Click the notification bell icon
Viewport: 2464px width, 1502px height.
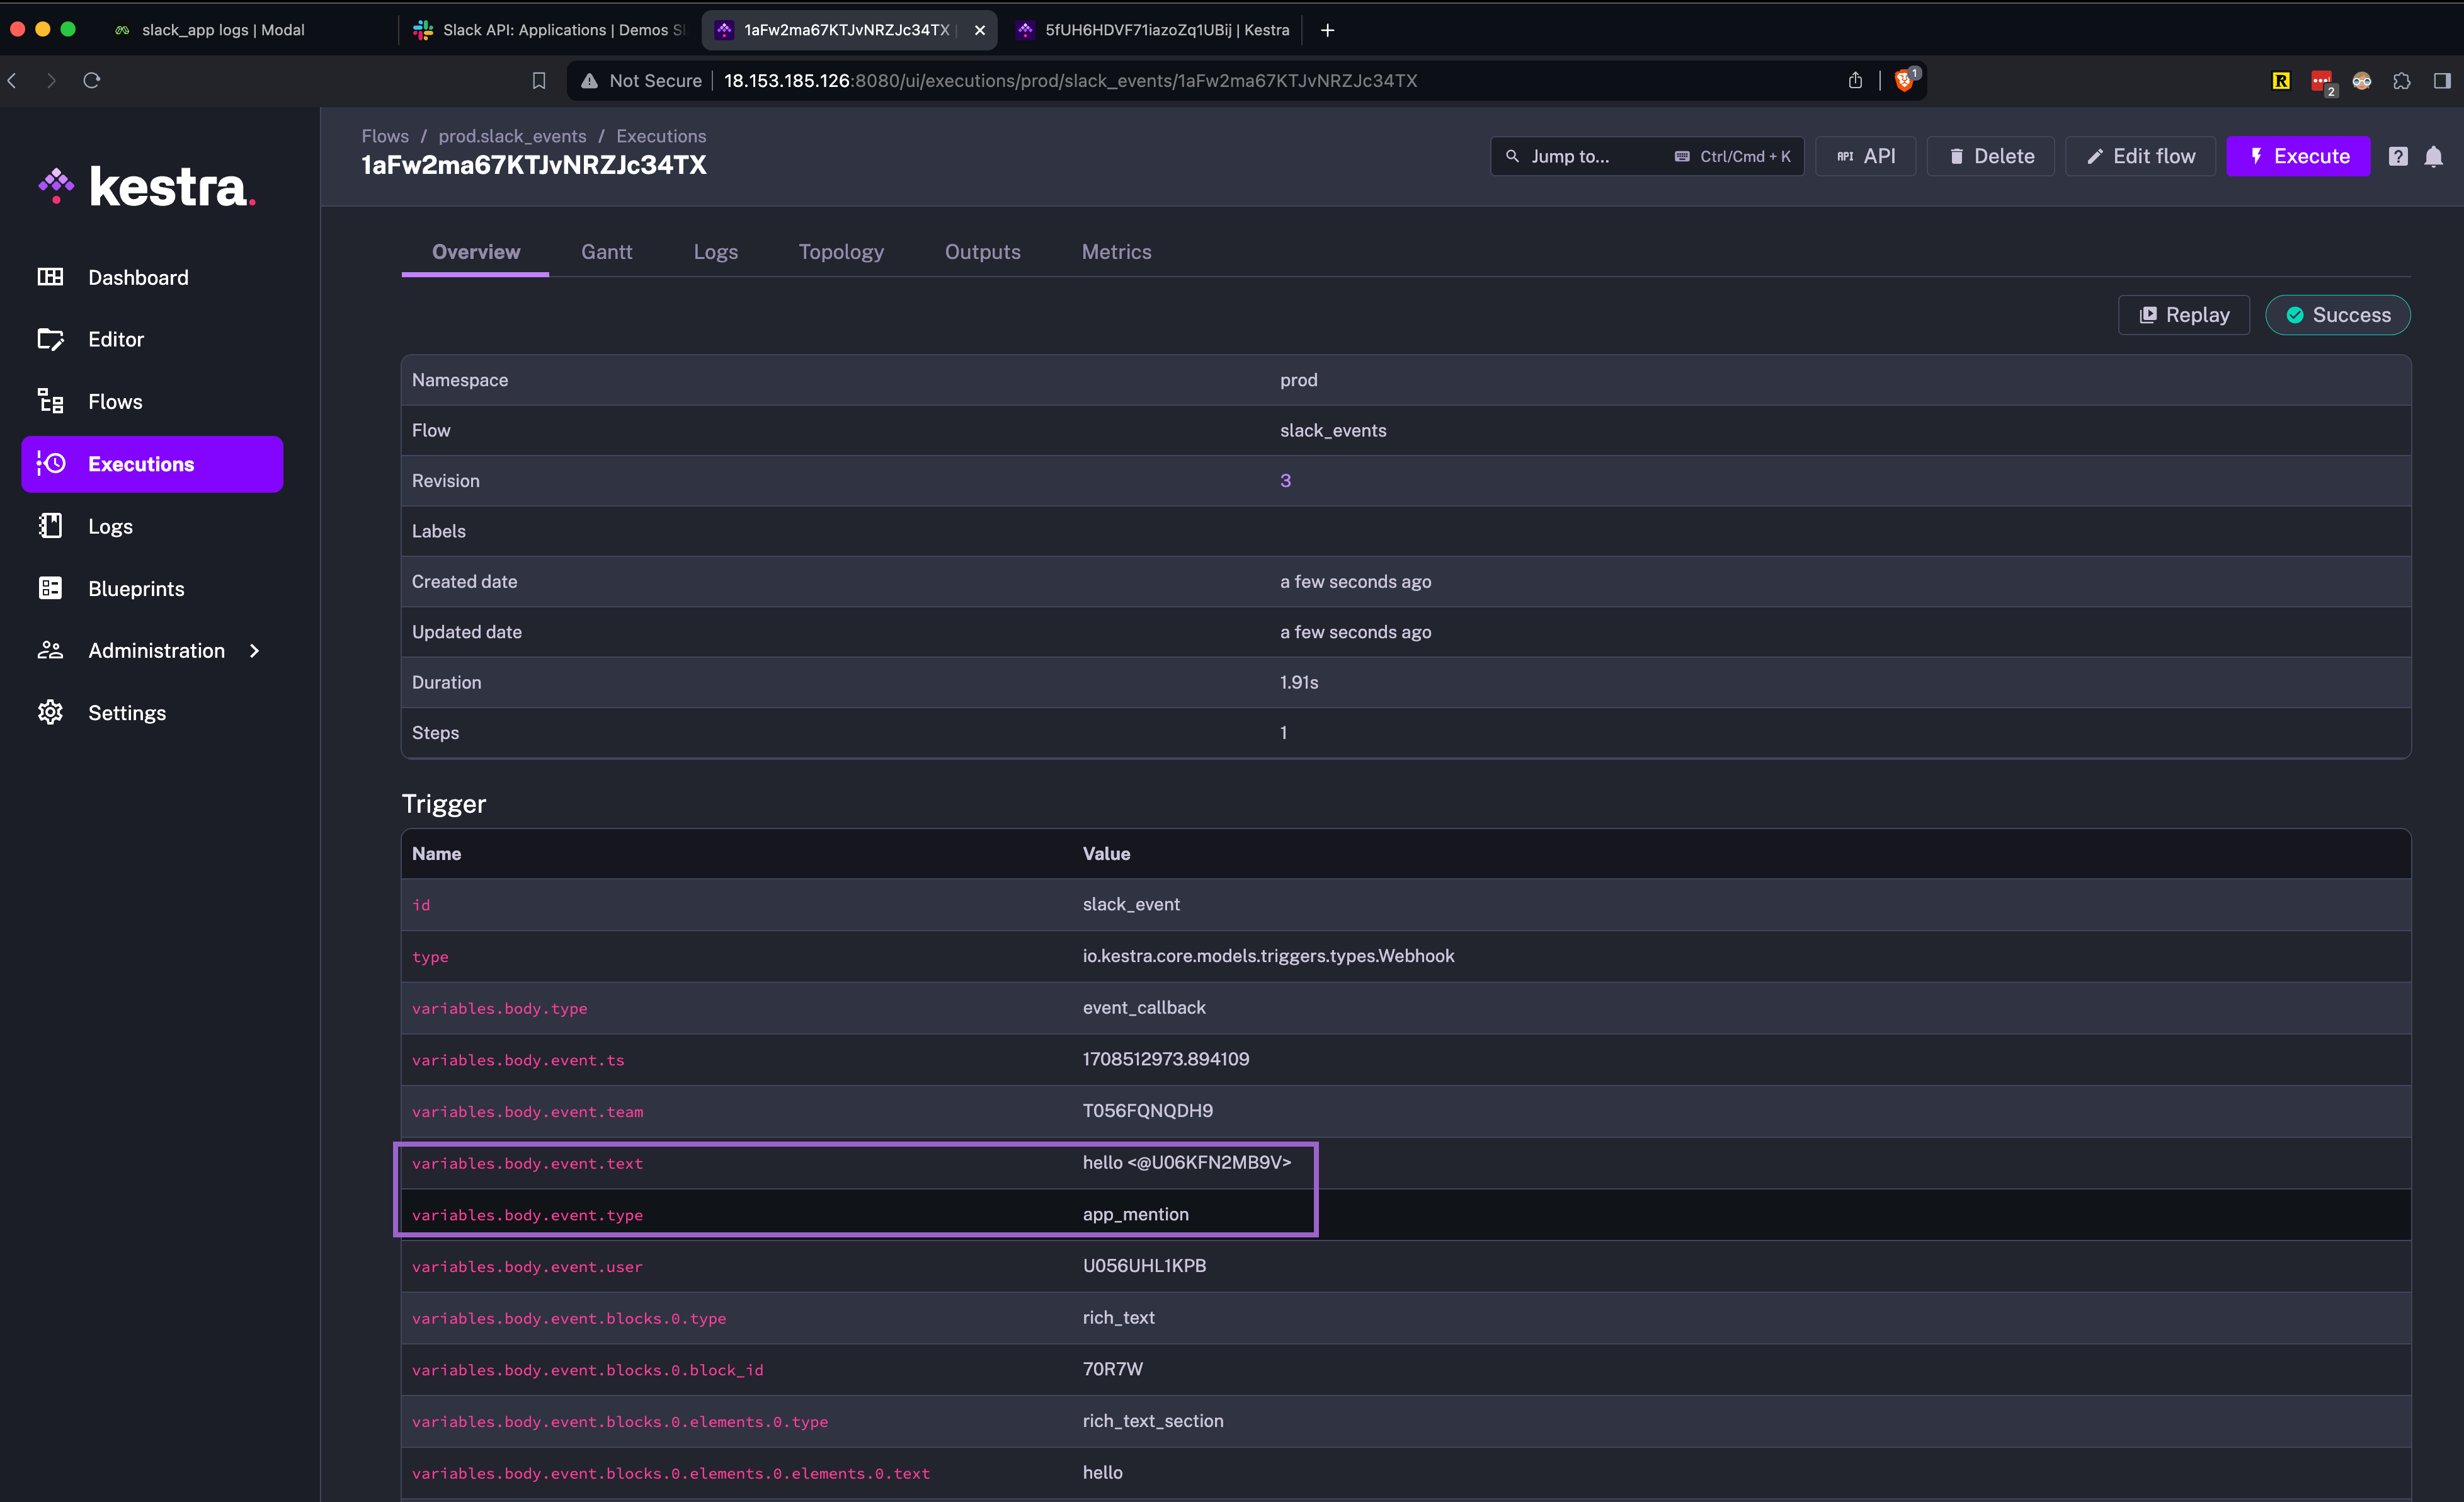2433,156
